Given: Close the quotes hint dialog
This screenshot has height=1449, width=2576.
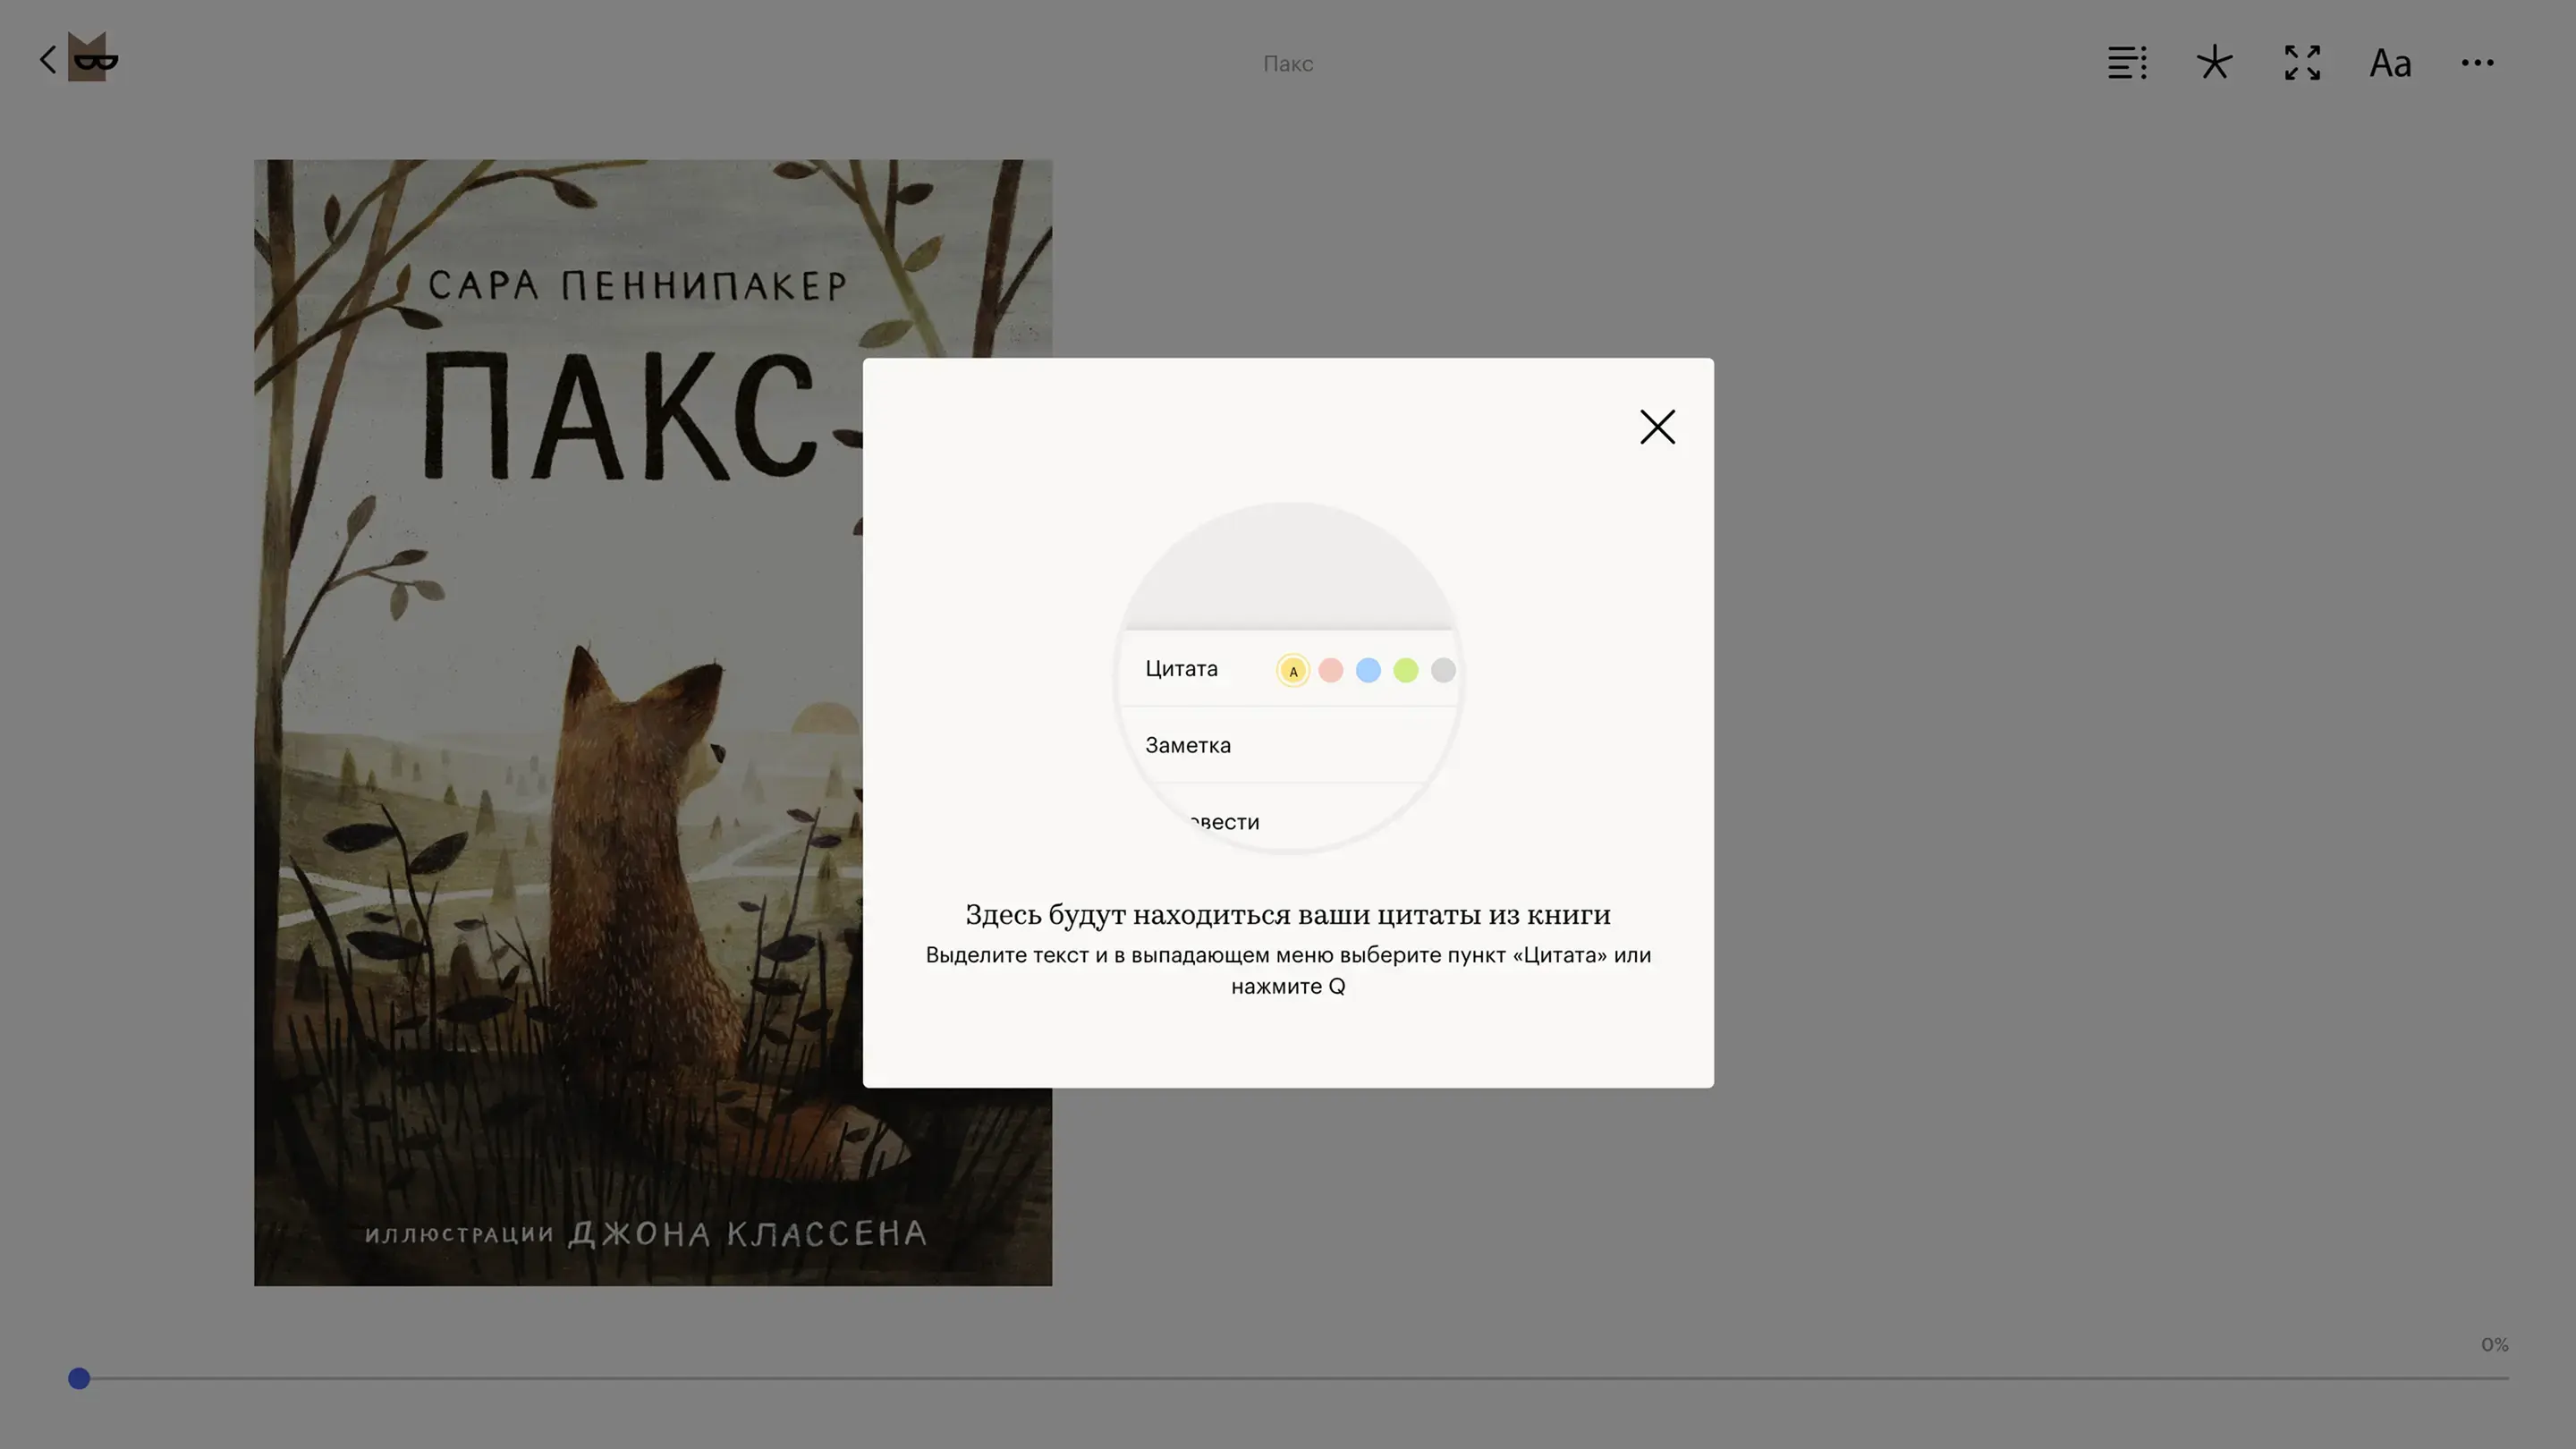Looking at the screenshot, I should 1657,427.
